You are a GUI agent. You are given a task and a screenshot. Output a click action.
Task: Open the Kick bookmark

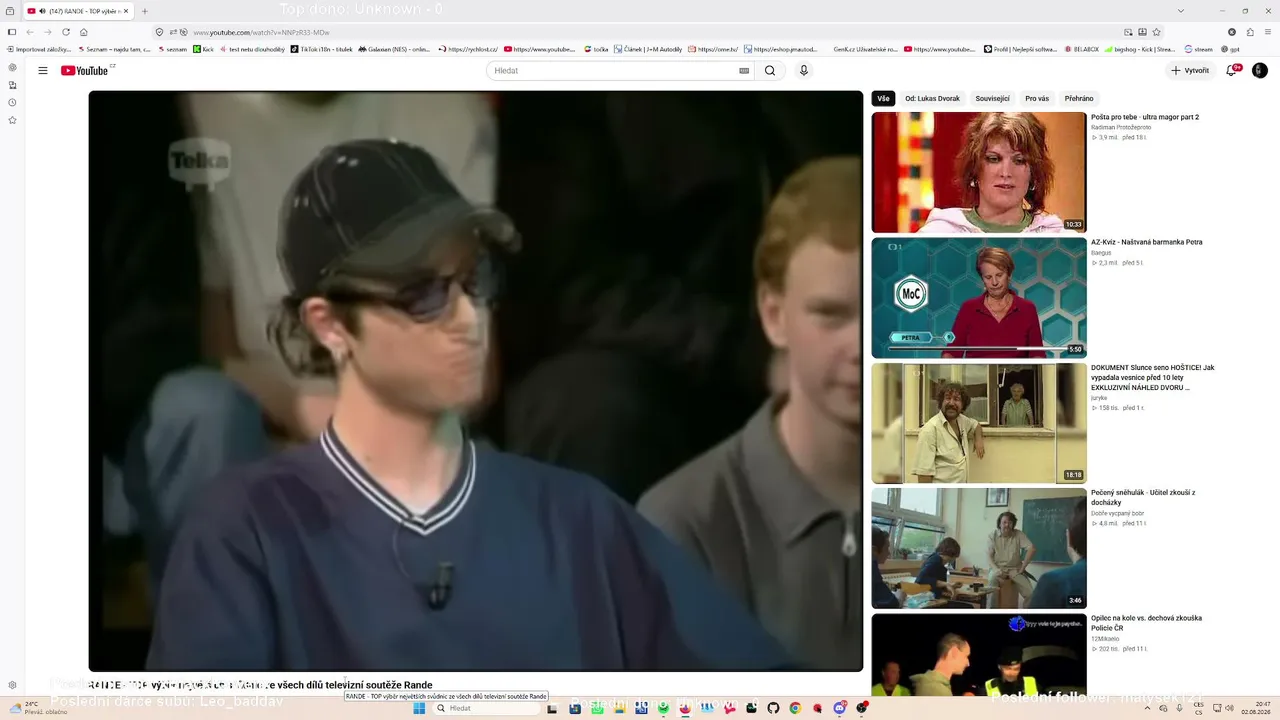coord(204,49)
